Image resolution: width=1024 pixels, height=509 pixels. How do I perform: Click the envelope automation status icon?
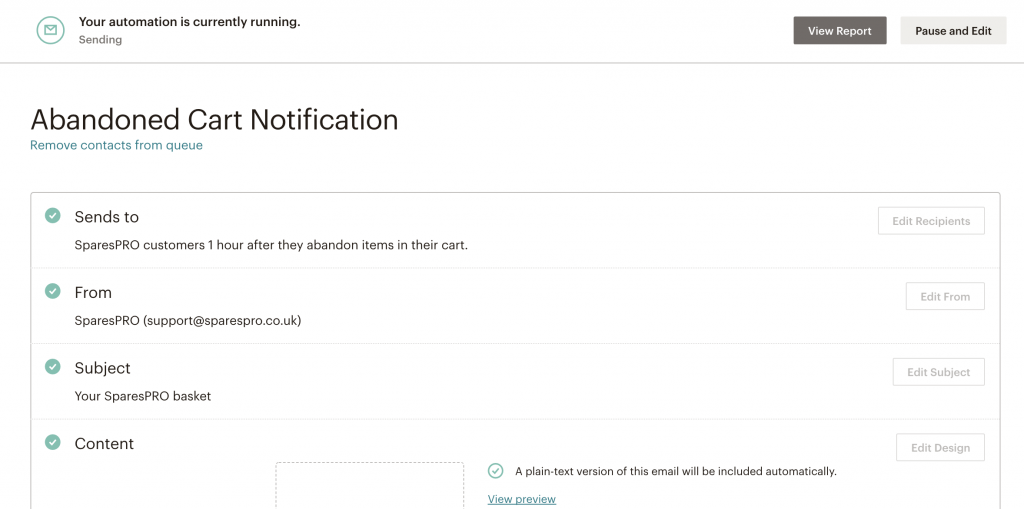50,30
